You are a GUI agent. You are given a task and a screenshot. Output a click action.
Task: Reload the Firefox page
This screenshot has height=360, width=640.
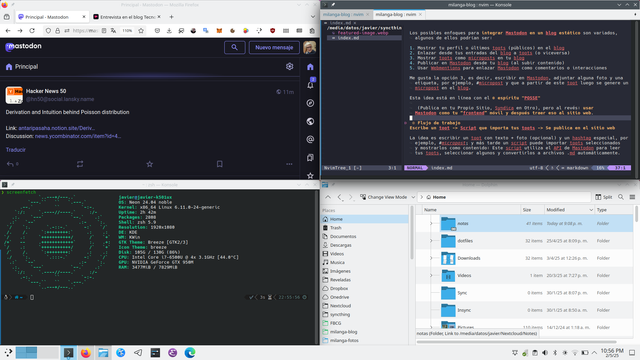coord(32,31)
